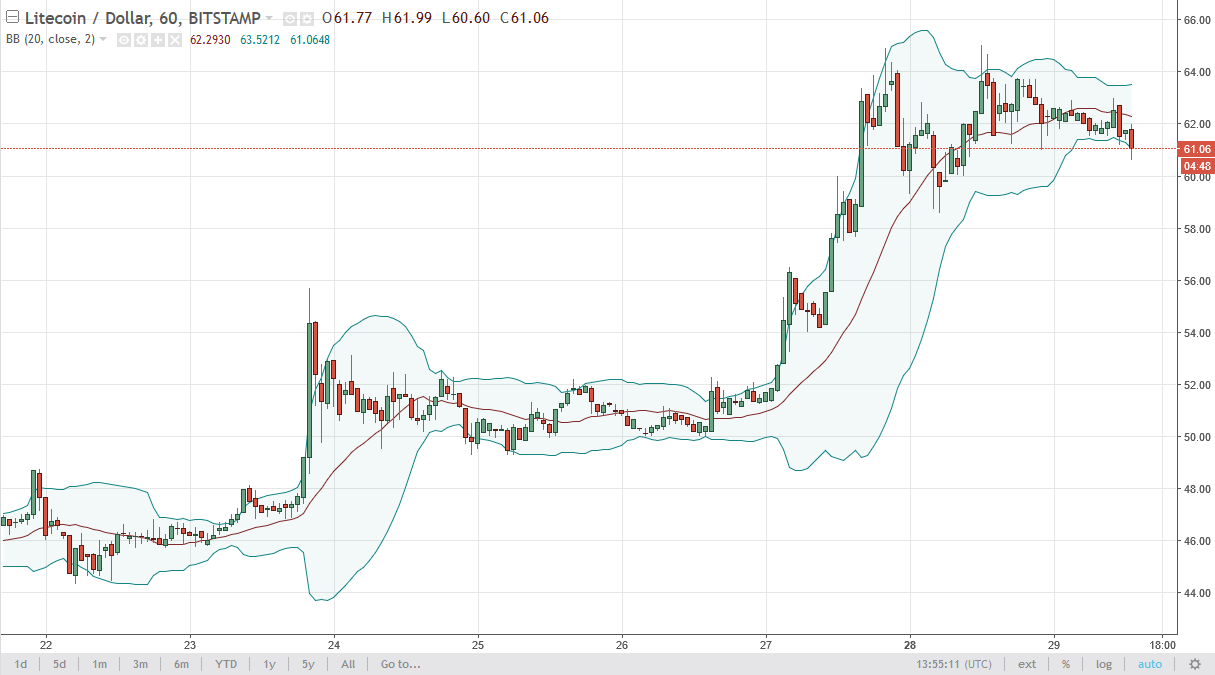This screenshot has height=675, width=1215.
Task: Expand the BB (20, close, 2) dropdown arrow
Action: (103, 39)
